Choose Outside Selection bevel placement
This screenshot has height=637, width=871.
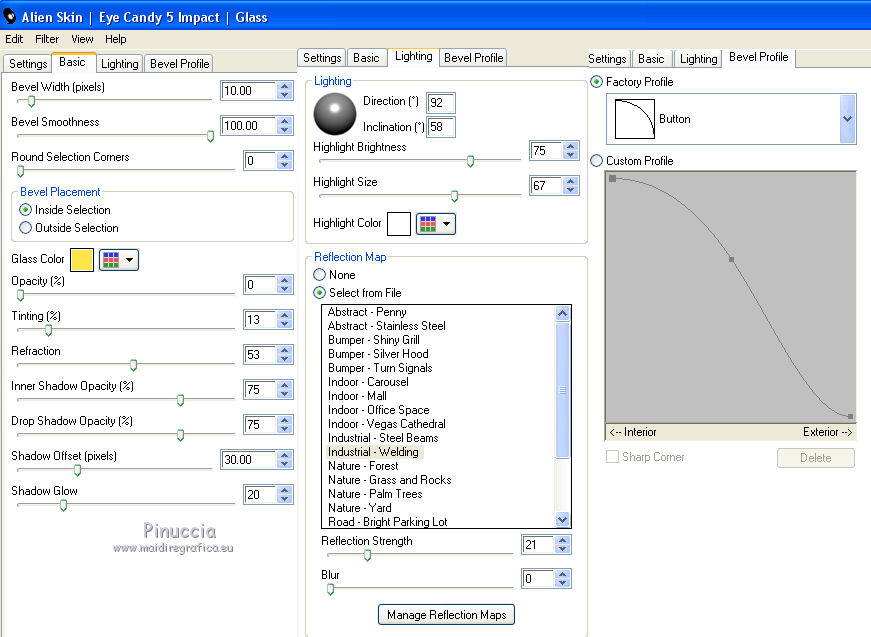(26, 228)
